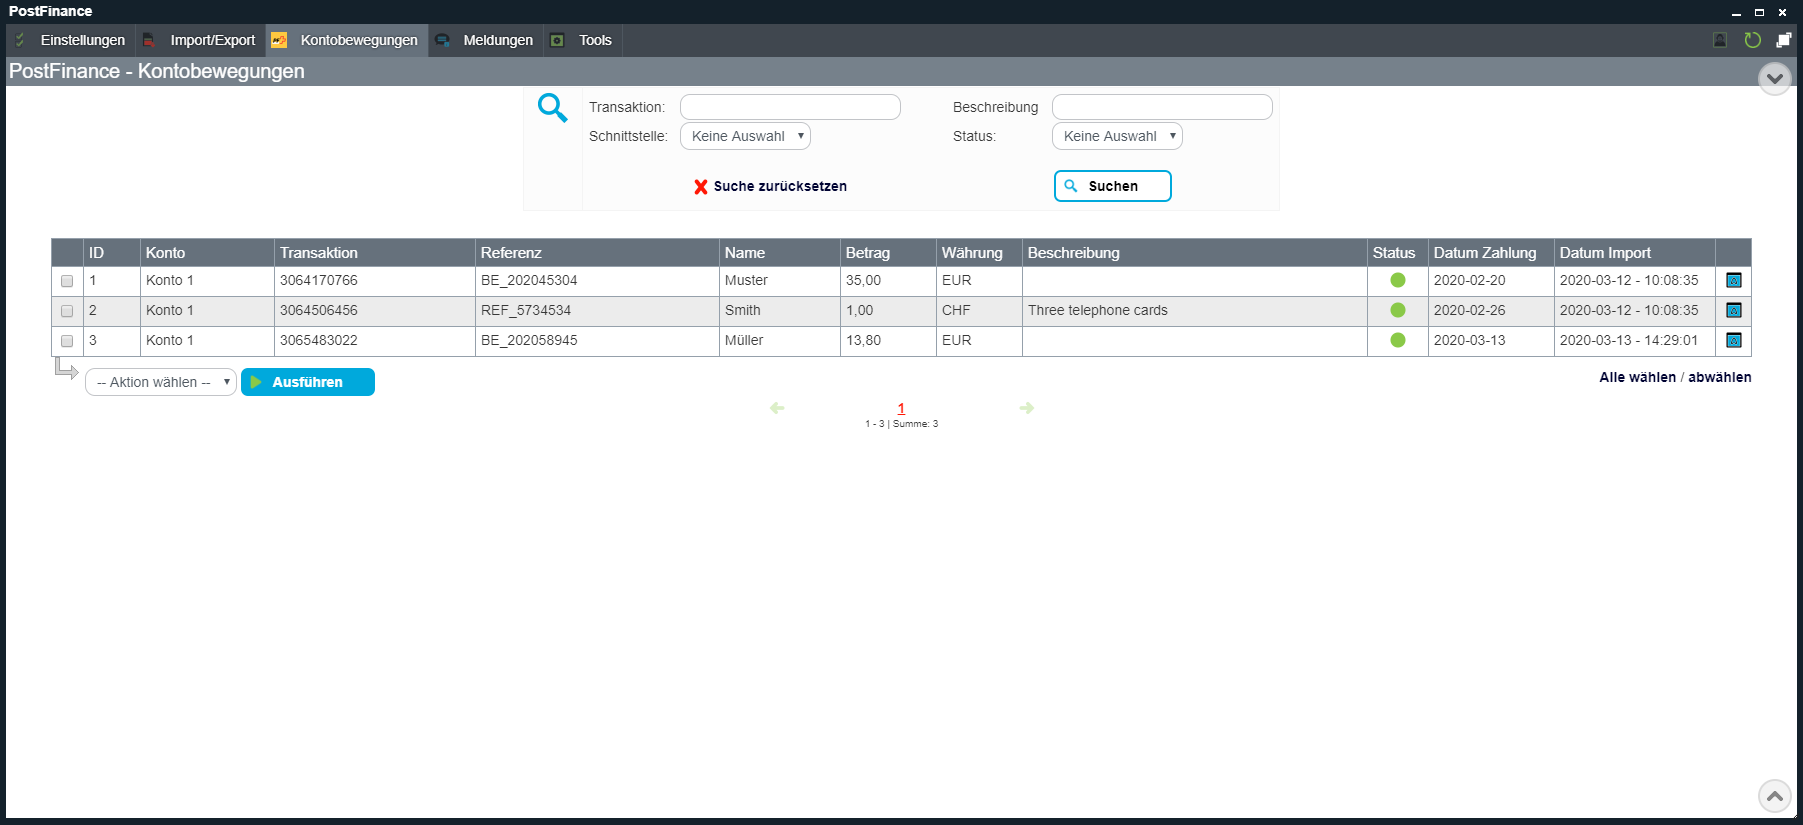The width and height of the screenshot is (1803, 825).
Task: Switch to the Kontobewegungen tab
Action: click(347, 40)
